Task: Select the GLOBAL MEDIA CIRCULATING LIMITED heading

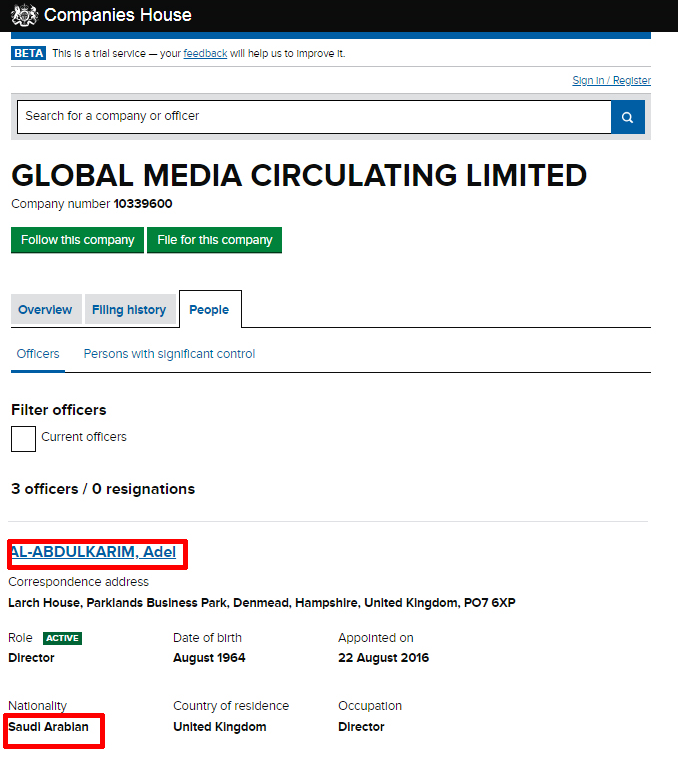Action: (299, 176)
